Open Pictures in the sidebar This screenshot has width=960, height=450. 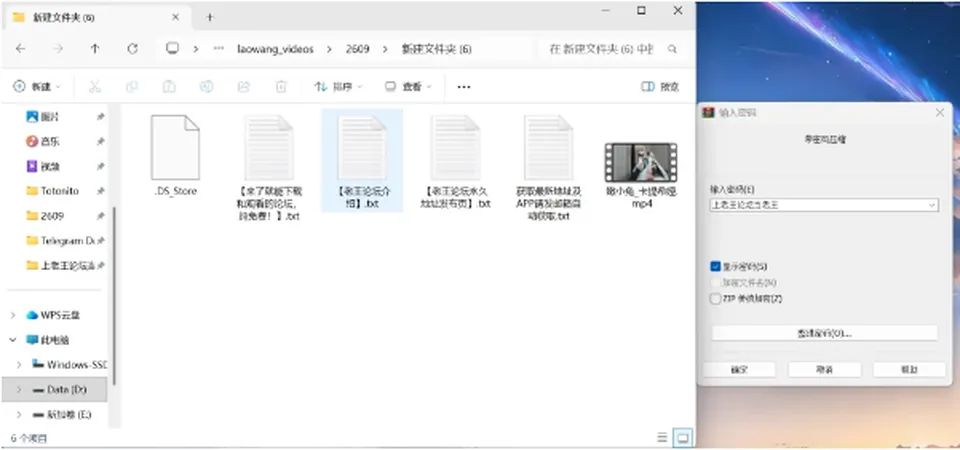50,116
